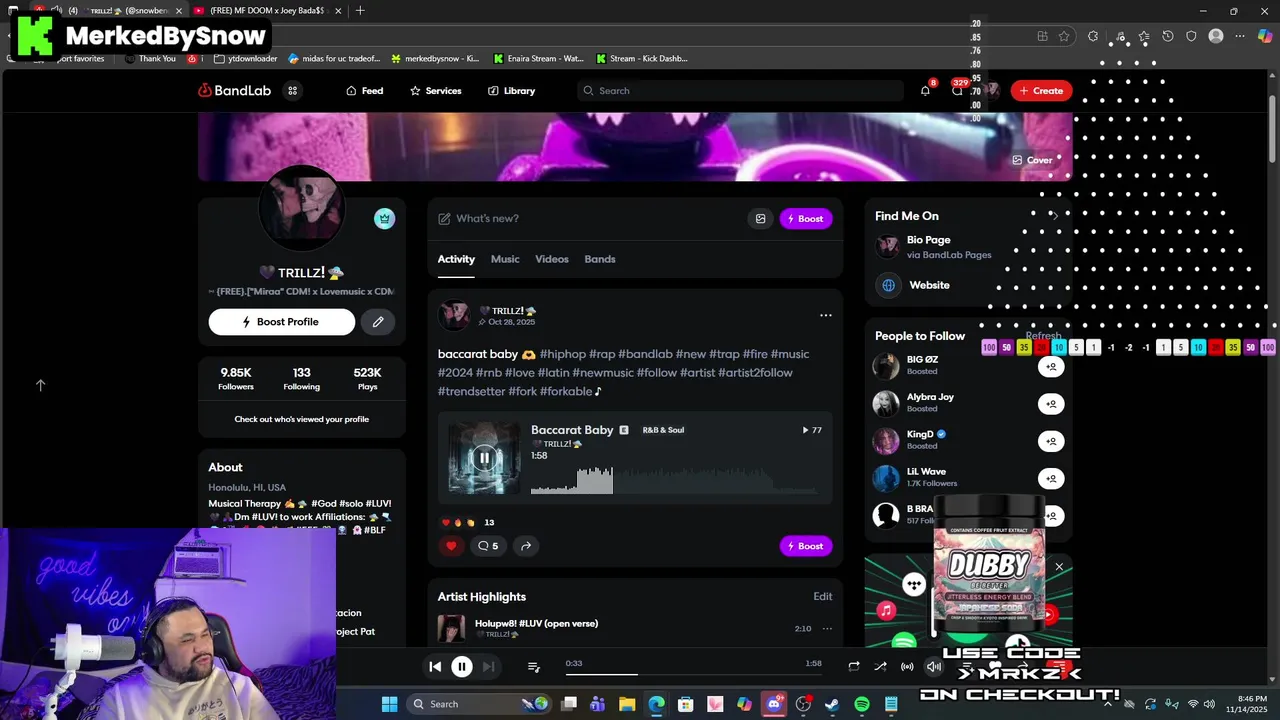Add an image to the What's new post
This screenshot has width=1280, height=720.
[761, 219]
